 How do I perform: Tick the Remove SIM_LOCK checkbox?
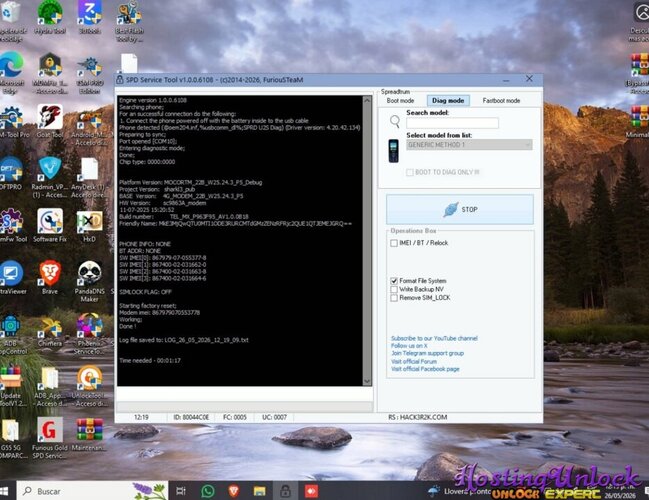[x=394, y=298]
